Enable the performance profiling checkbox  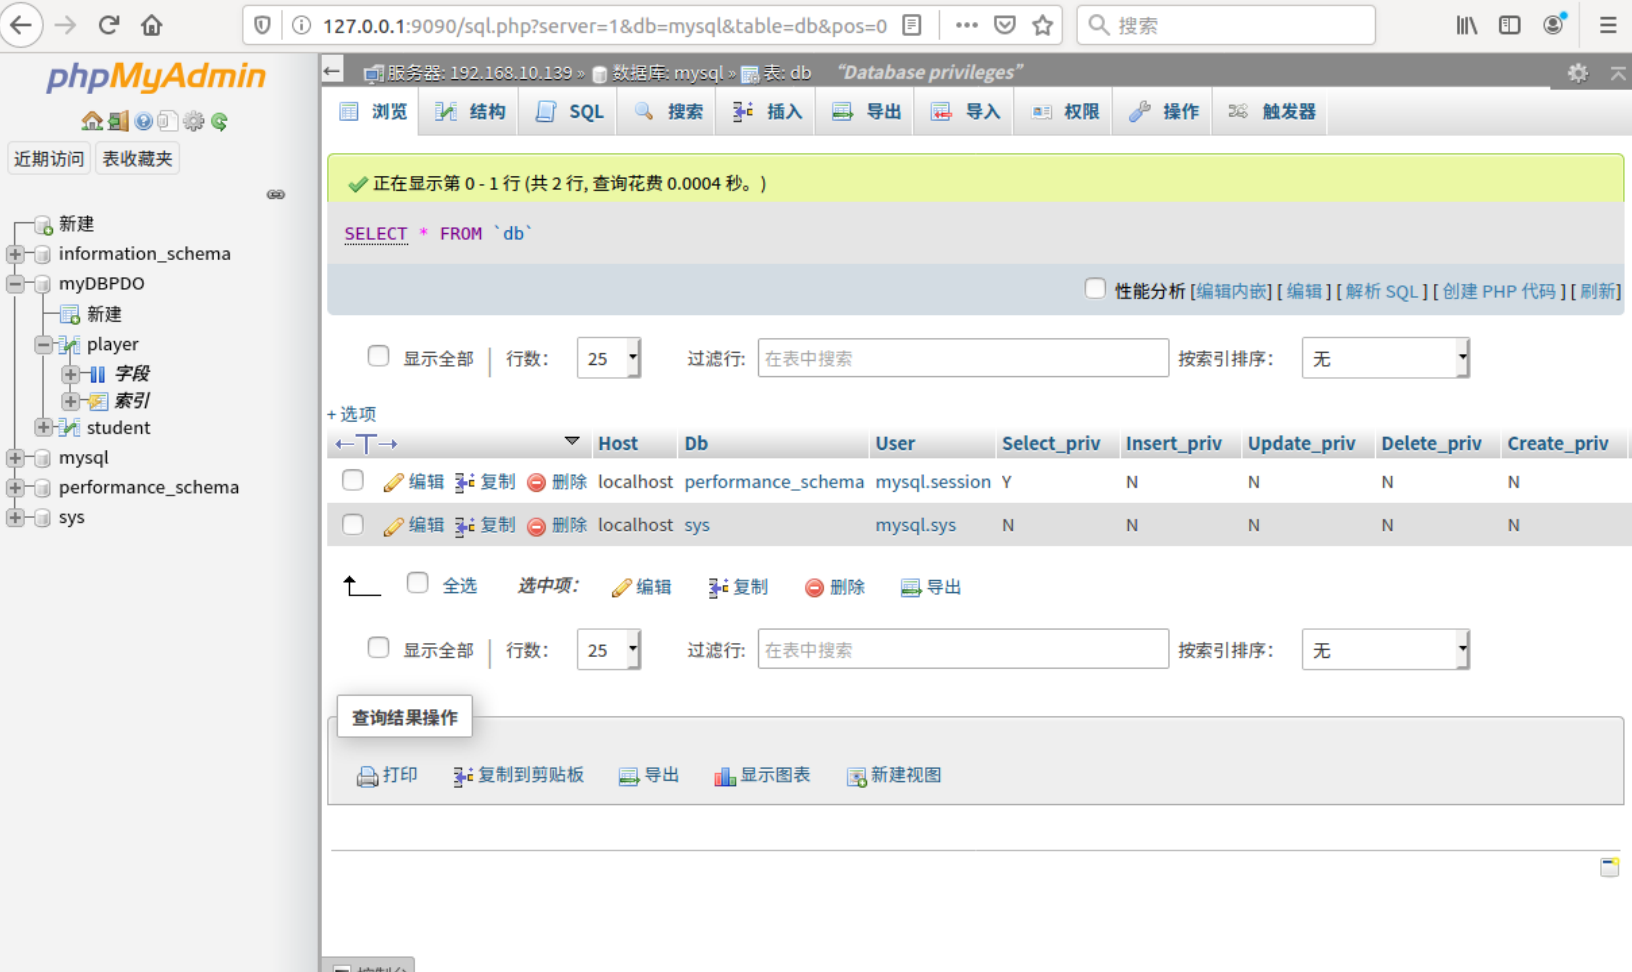click(1095, 289)
